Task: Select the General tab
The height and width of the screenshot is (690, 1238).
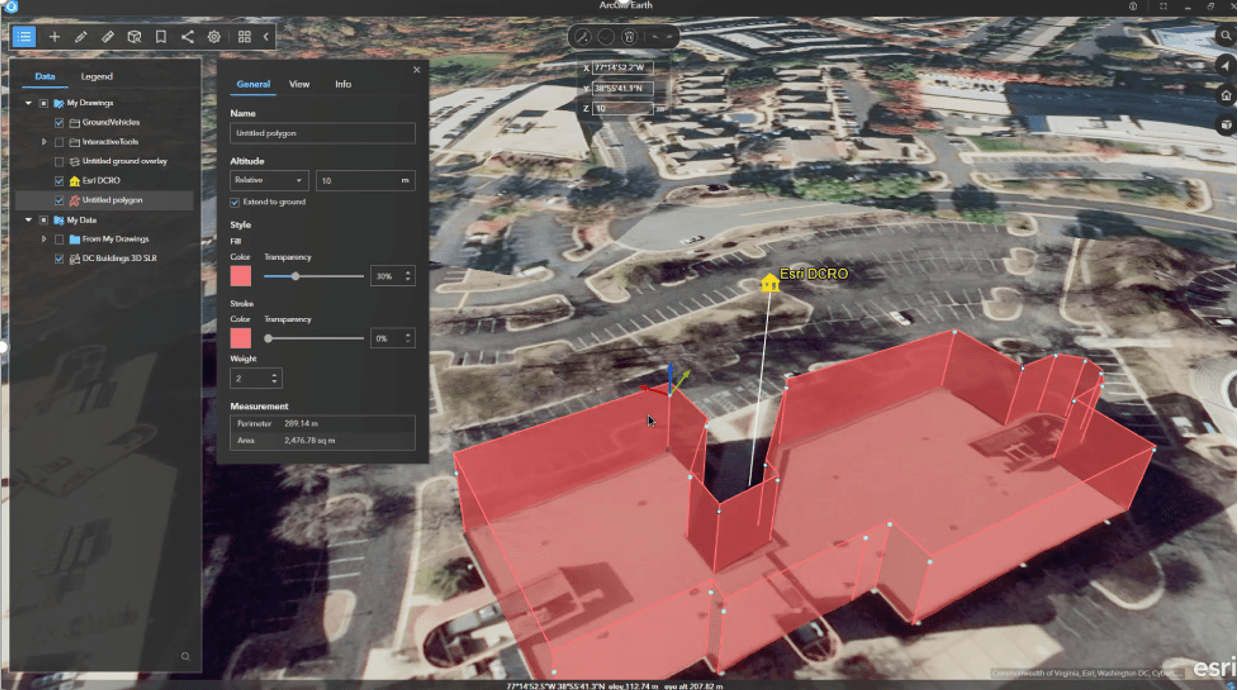Action: click(x=253, y=84)
